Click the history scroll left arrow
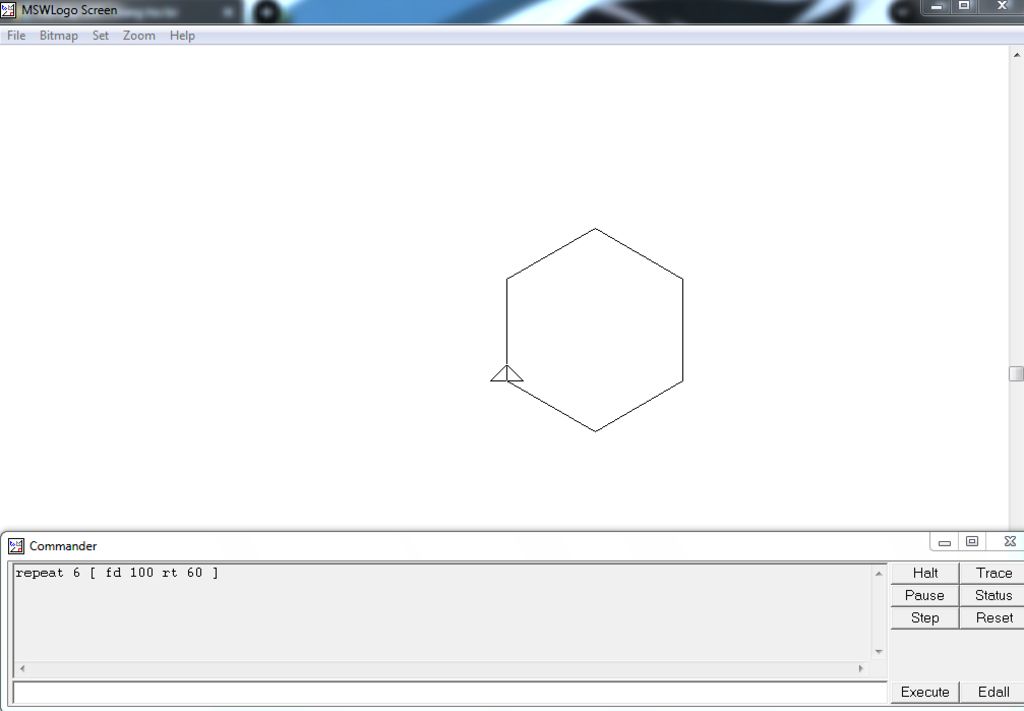The height and width of the screenshot is (711, 1024). (22, 669)
